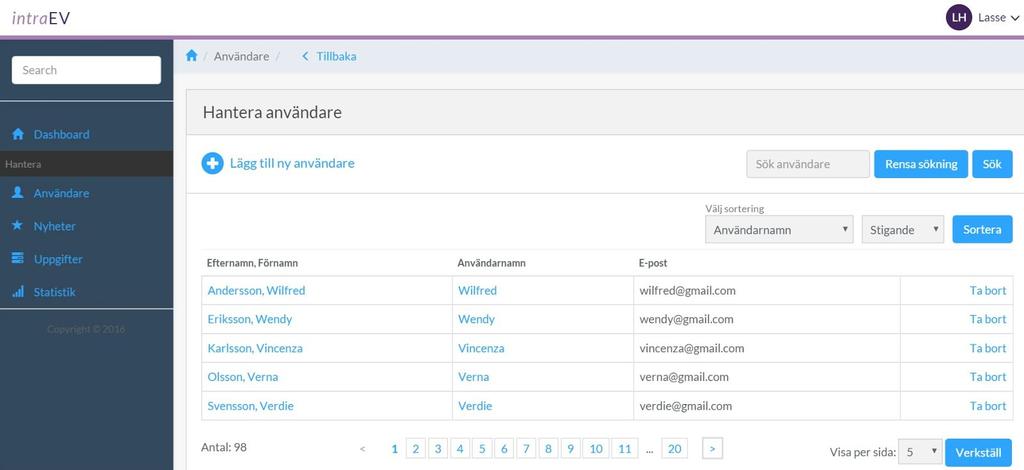The width and height of the screenshot is (1024, 470).
Task: Go to the next page arrow
Action: (x=712, y=448)
